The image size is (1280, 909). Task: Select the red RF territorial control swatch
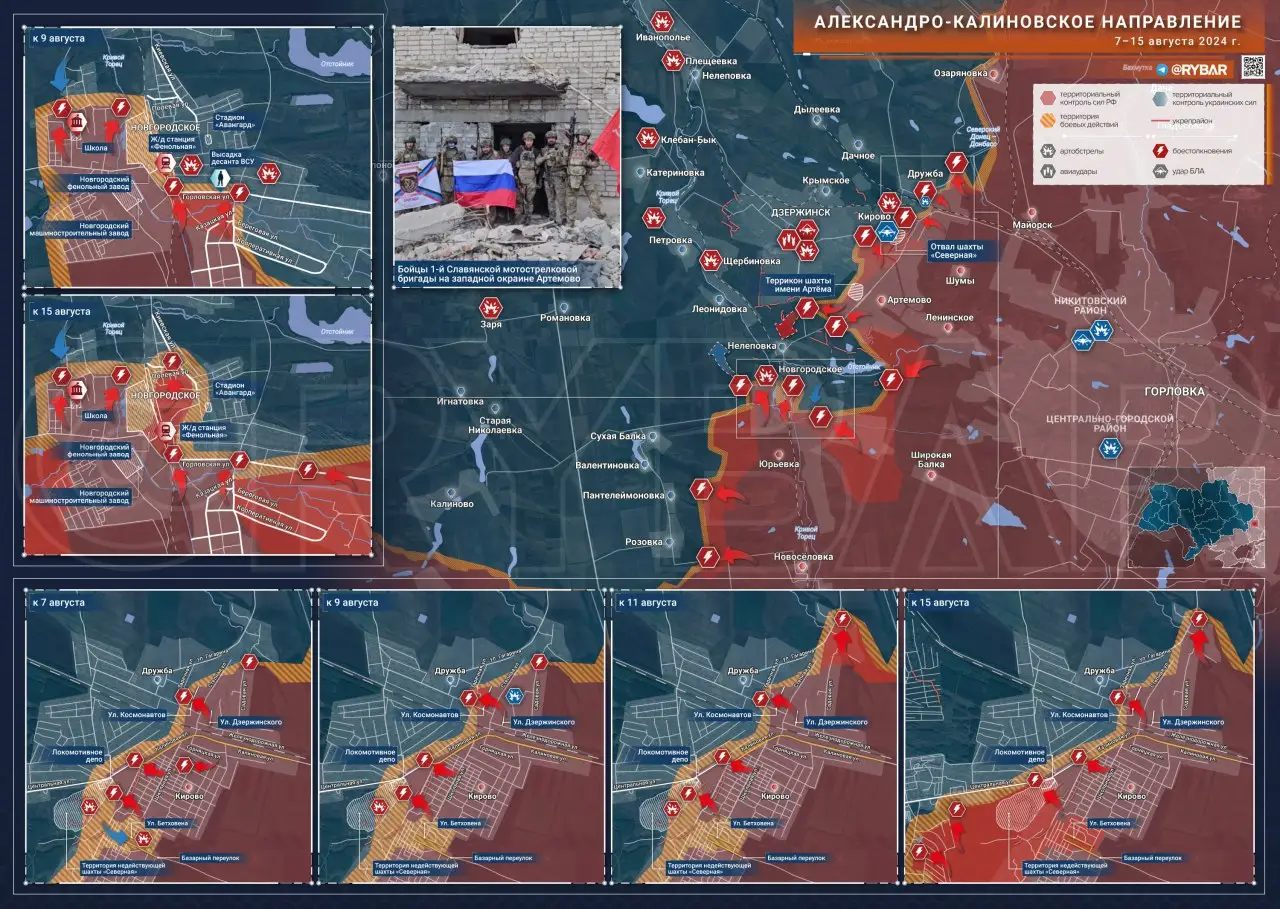pos(1048,98)
